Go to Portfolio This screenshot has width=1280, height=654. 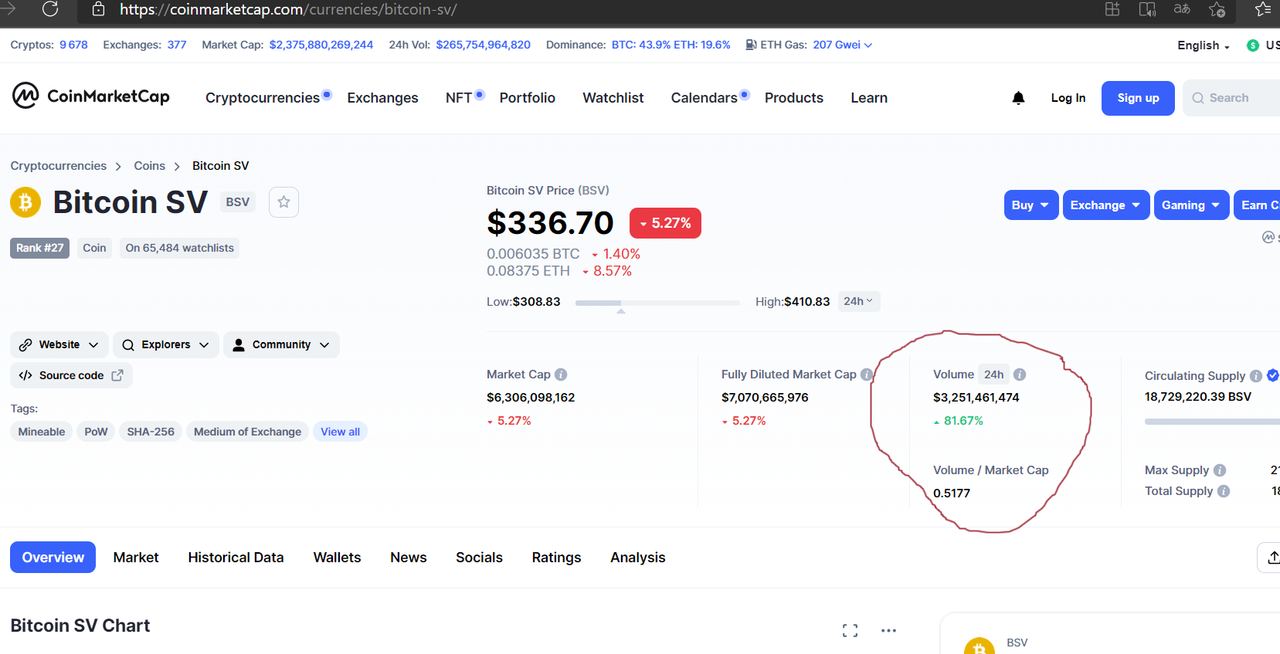click(527, 98)
